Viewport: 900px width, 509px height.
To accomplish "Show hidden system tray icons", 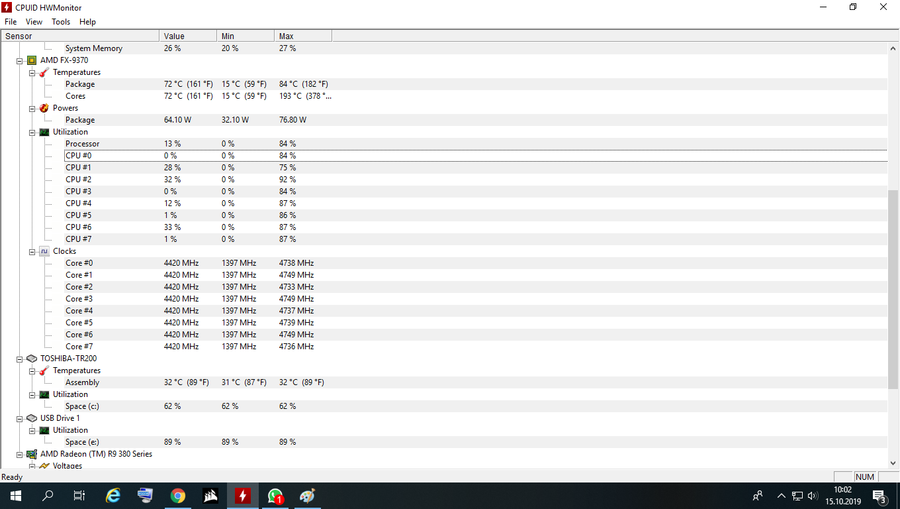I will [781, 496].
